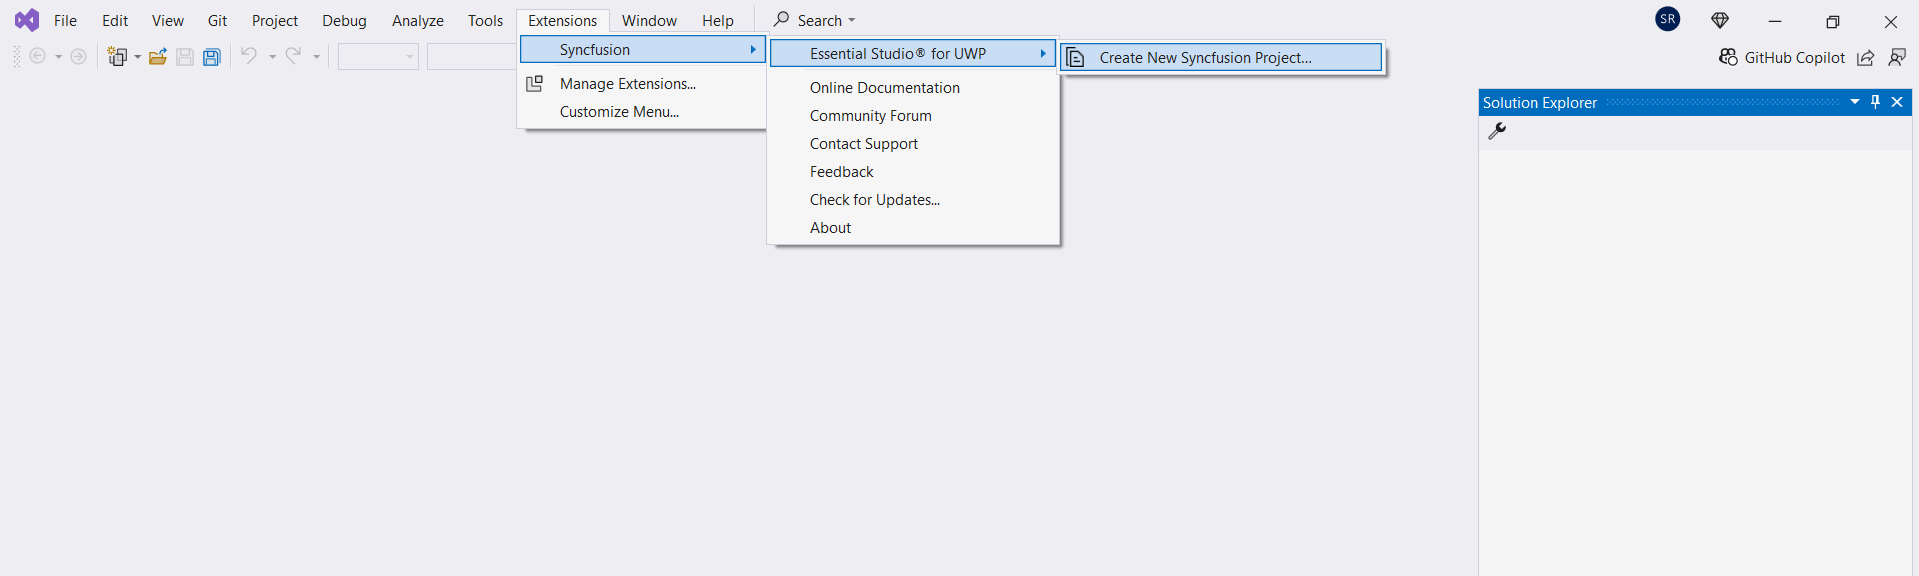Select Essential Studio® for UWP entry
Viewport: 1919px width, 576px height.
pos(913,54)
